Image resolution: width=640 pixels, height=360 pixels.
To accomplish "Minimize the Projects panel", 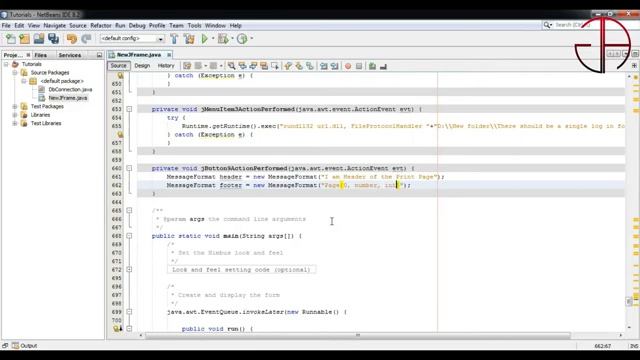I will pos(99,55).
